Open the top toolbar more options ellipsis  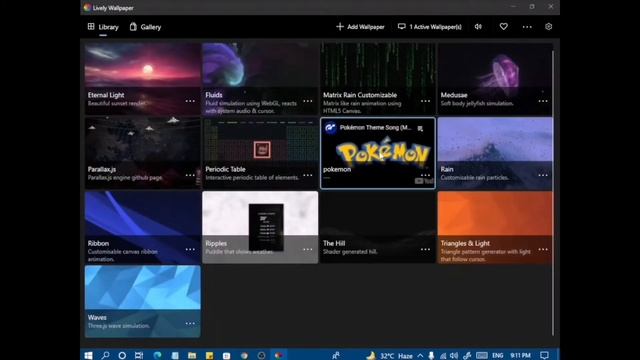(527, 27)
